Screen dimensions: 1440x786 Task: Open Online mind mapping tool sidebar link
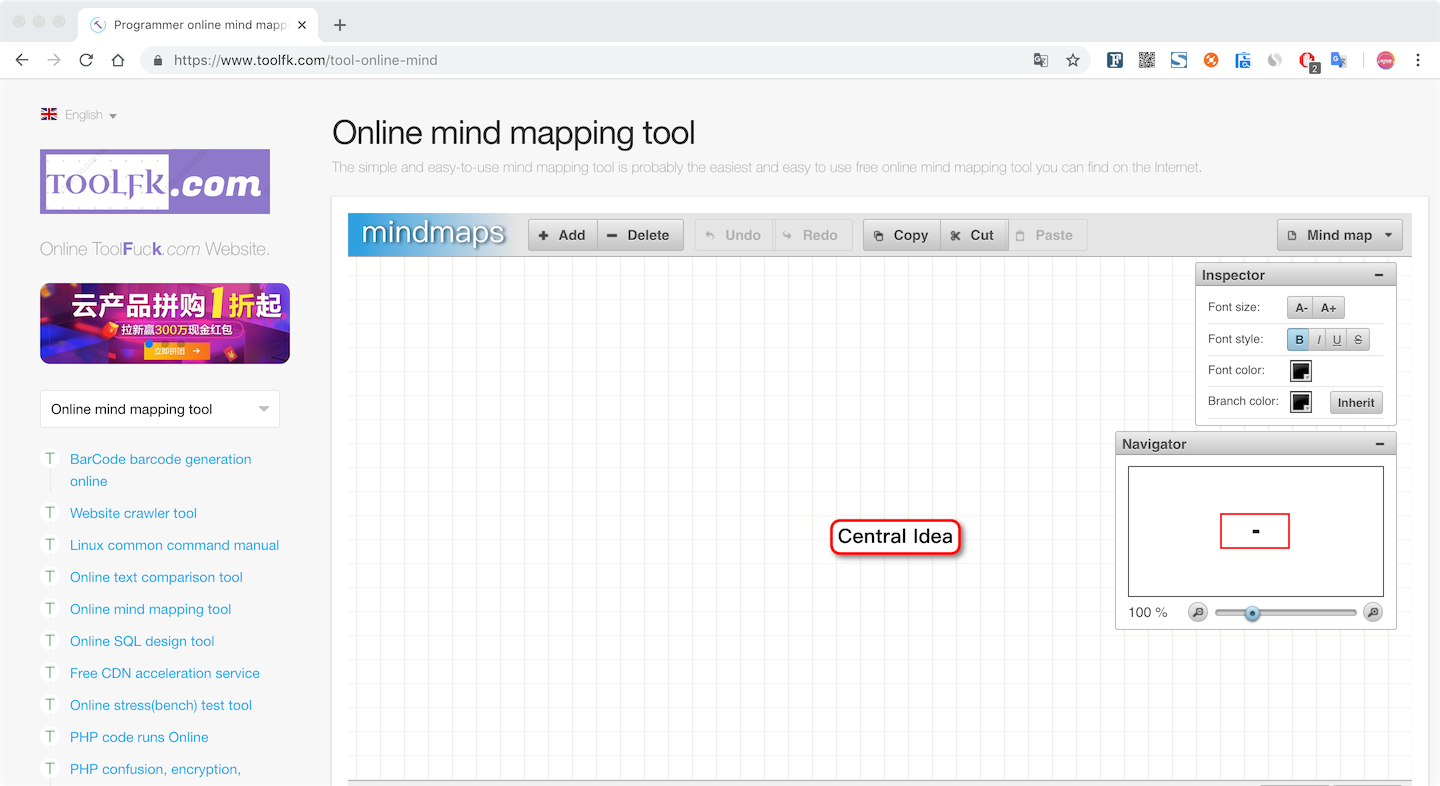[x=151, y=609]
